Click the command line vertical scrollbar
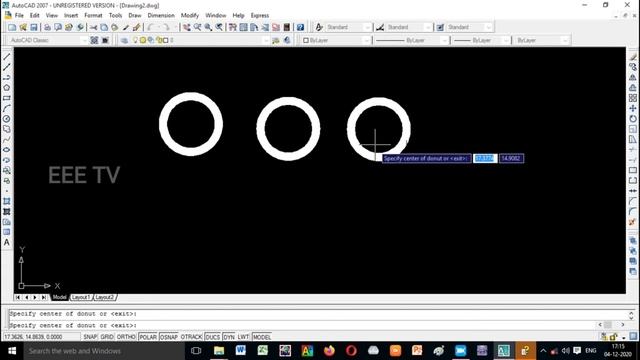 pos(631,315)
